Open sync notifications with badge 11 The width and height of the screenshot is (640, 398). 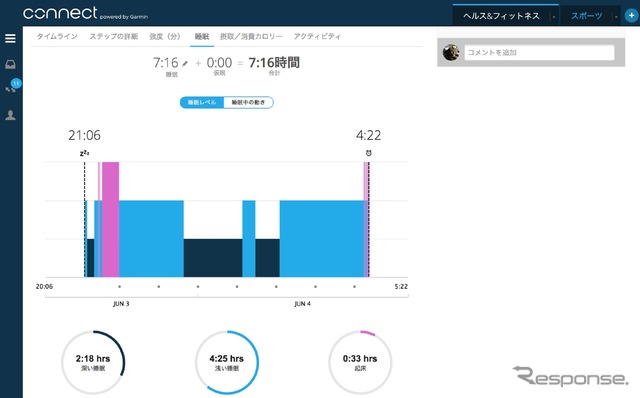click(x=12, y=87)
